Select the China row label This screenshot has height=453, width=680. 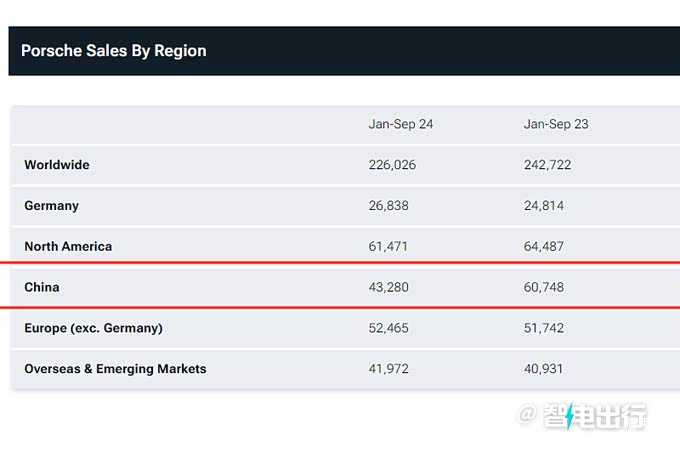click(x=42, y=287)
